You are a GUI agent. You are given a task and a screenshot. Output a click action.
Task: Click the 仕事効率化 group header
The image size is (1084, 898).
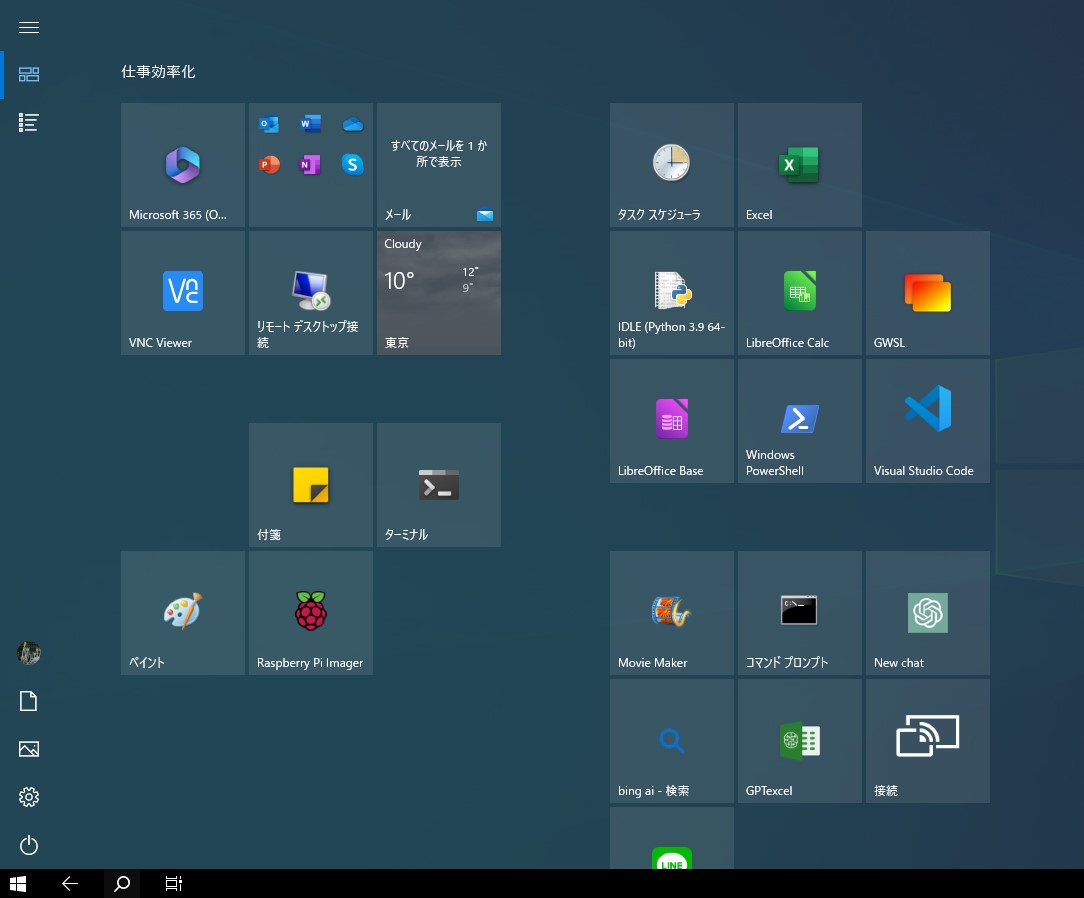(158, 72)
